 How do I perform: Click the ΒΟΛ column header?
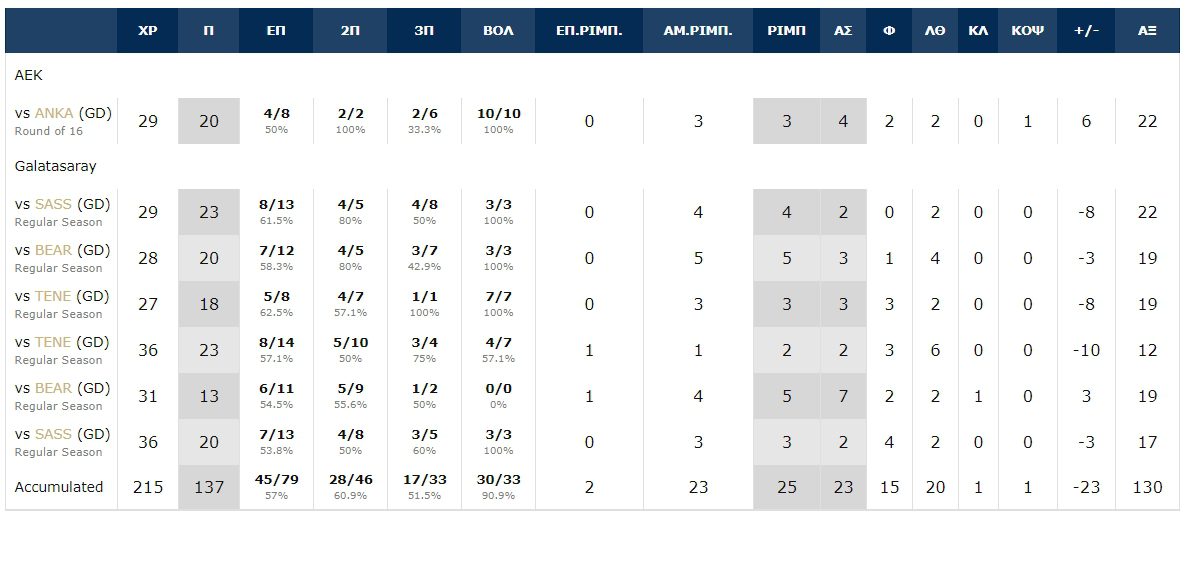(498, 31)
